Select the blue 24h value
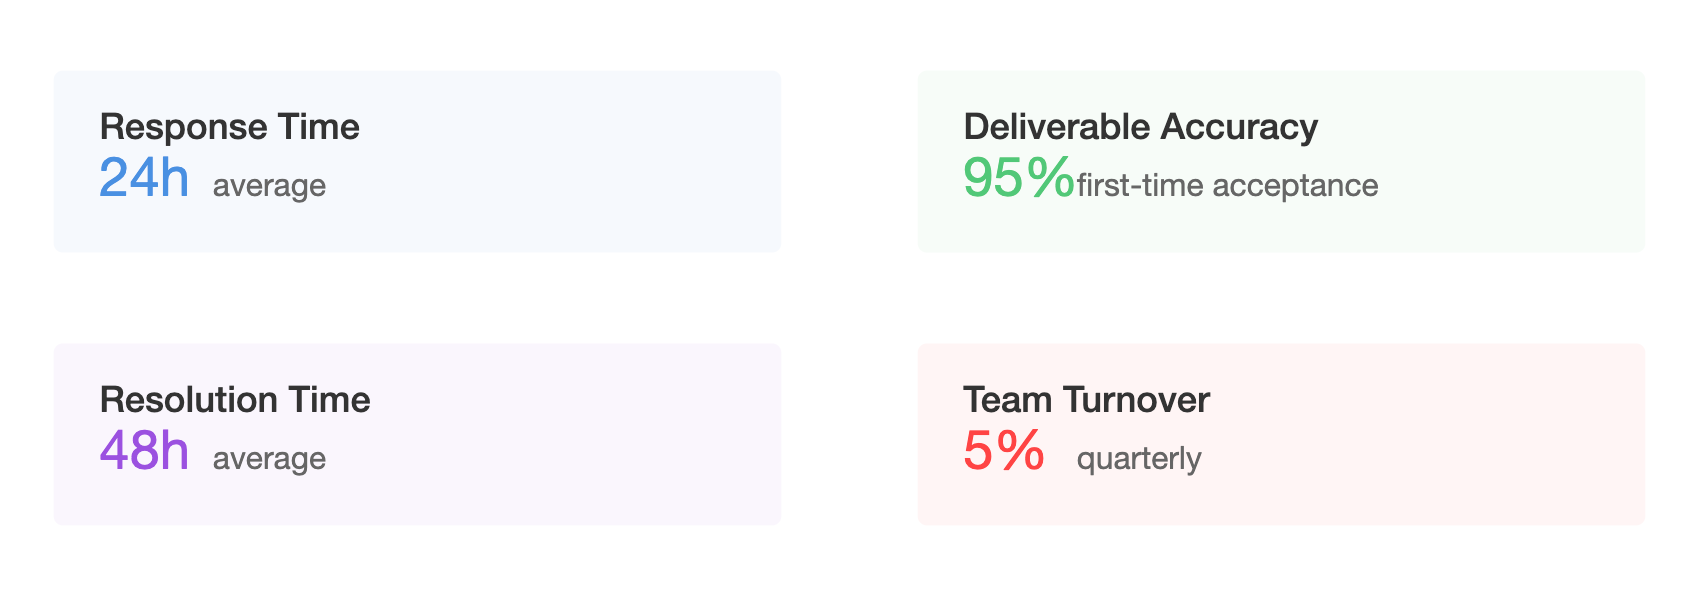 144,178
